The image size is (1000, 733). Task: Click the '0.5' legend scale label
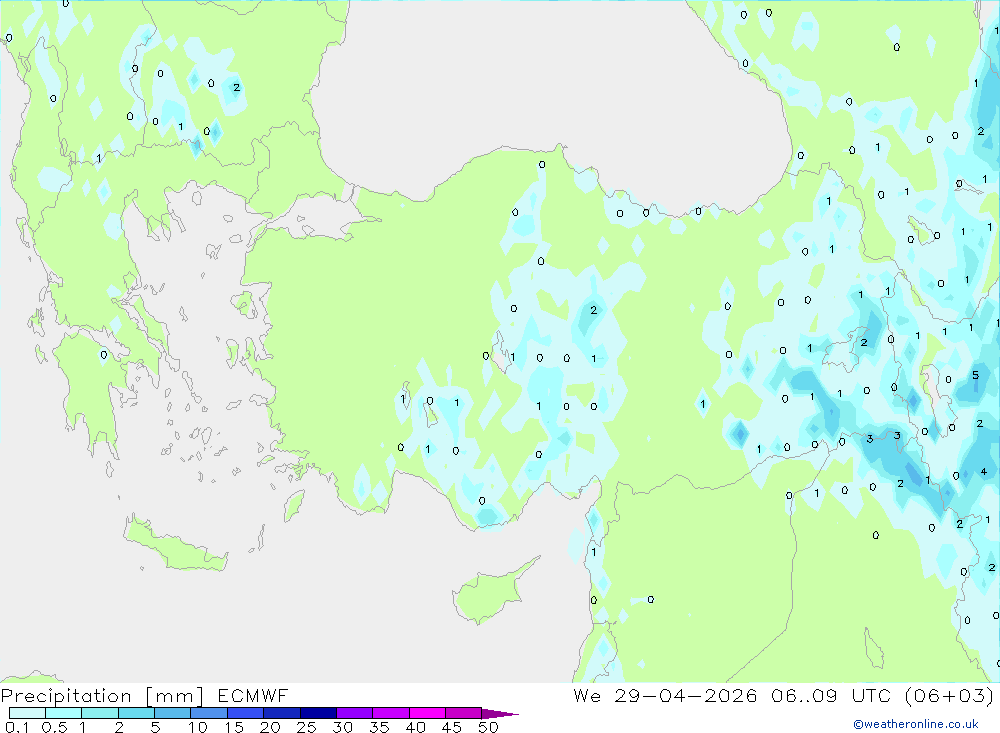54,727
